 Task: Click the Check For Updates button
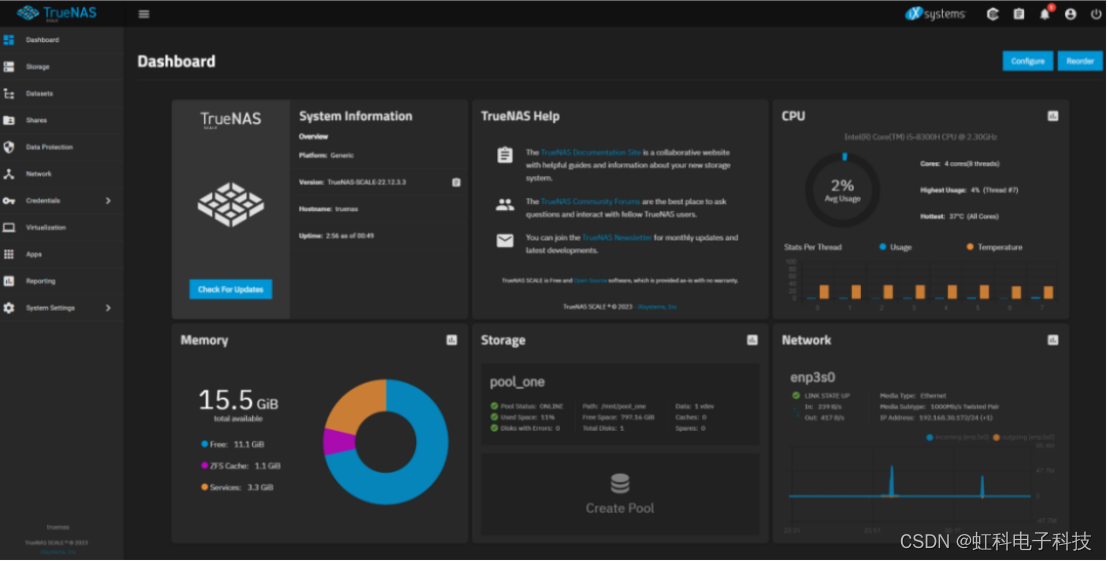tap(230, 289)
